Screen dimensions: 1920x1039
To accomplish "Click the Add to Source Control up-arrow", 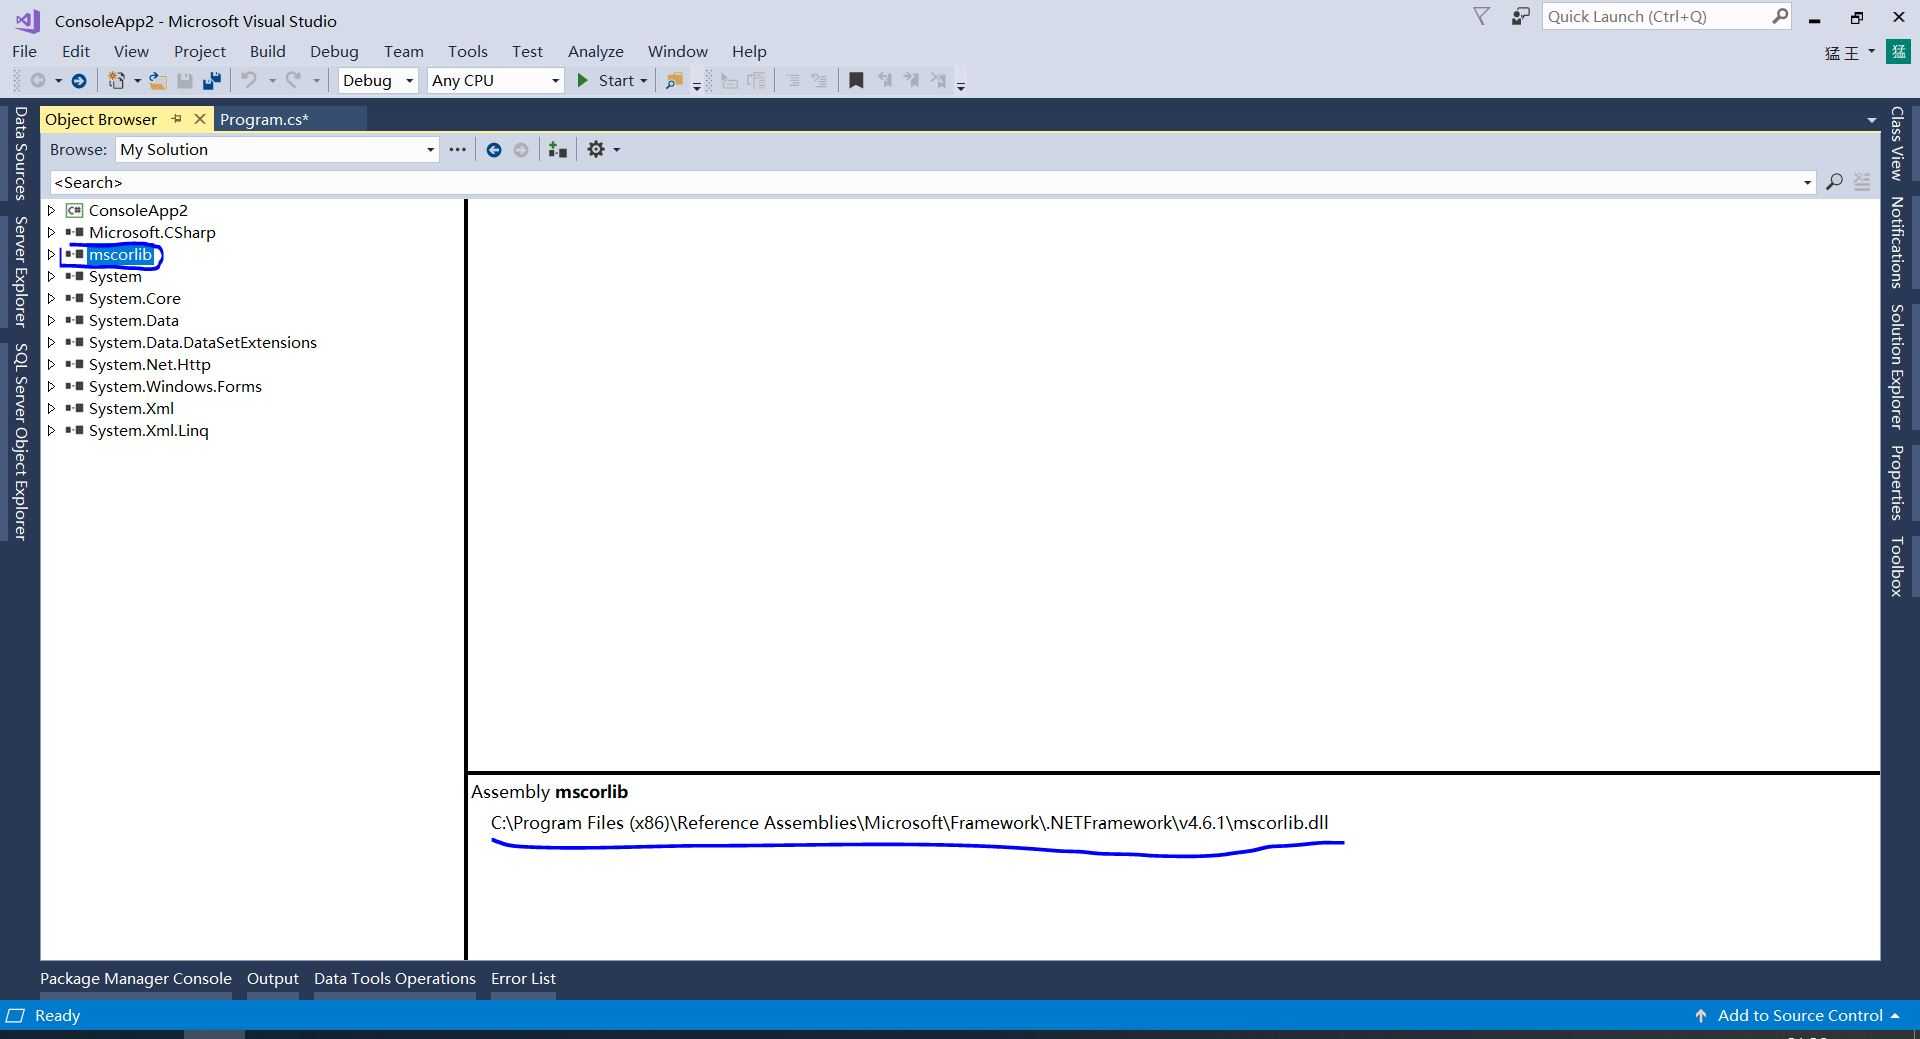I will (x=1700, y=1016).
